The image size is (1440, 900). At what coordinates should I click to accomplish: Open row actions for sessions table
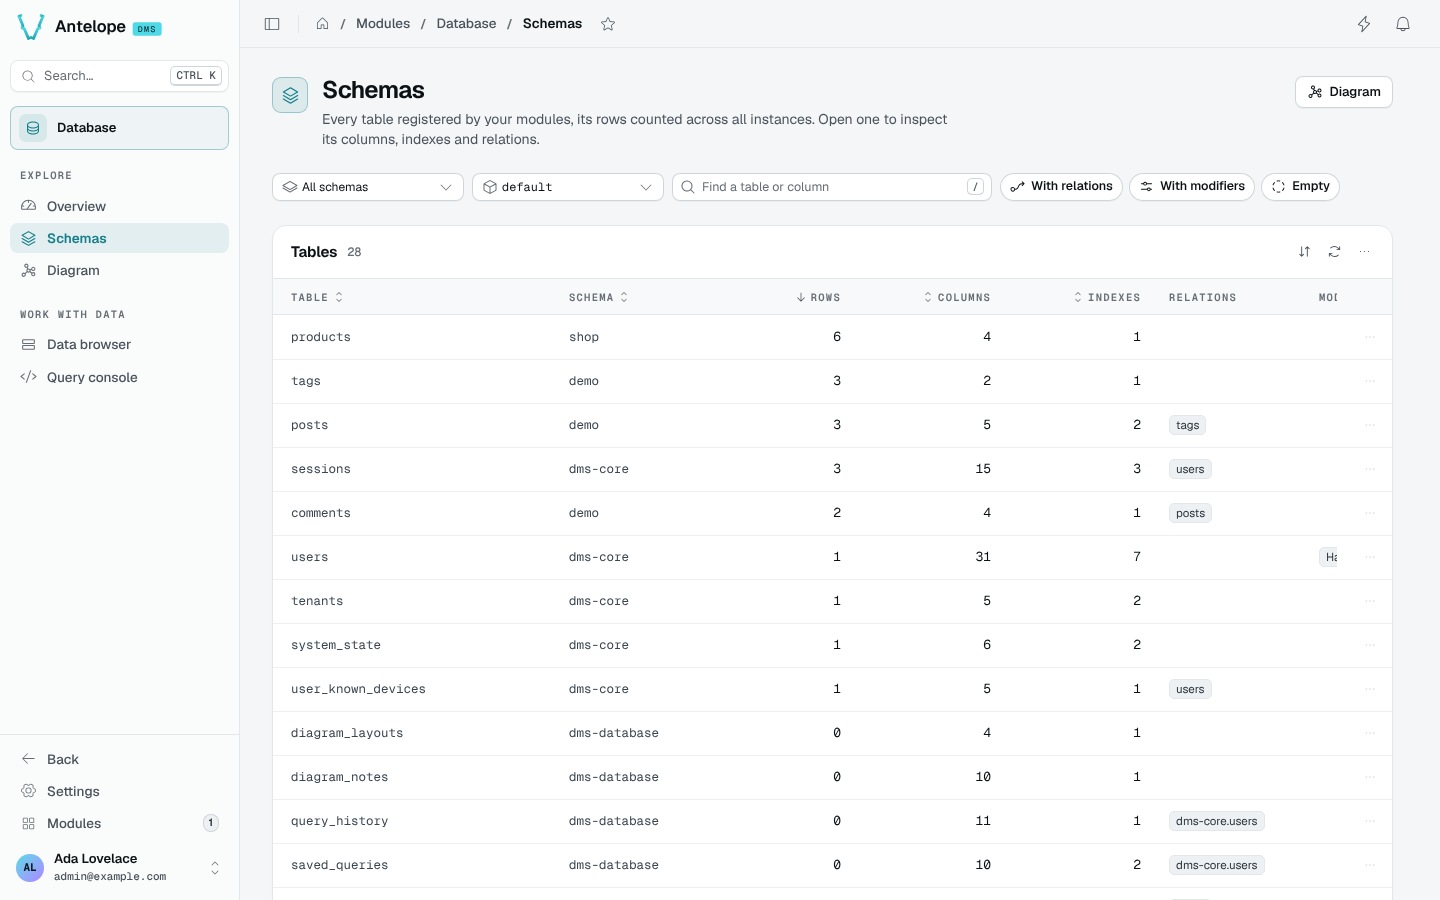click(1370, 469)
